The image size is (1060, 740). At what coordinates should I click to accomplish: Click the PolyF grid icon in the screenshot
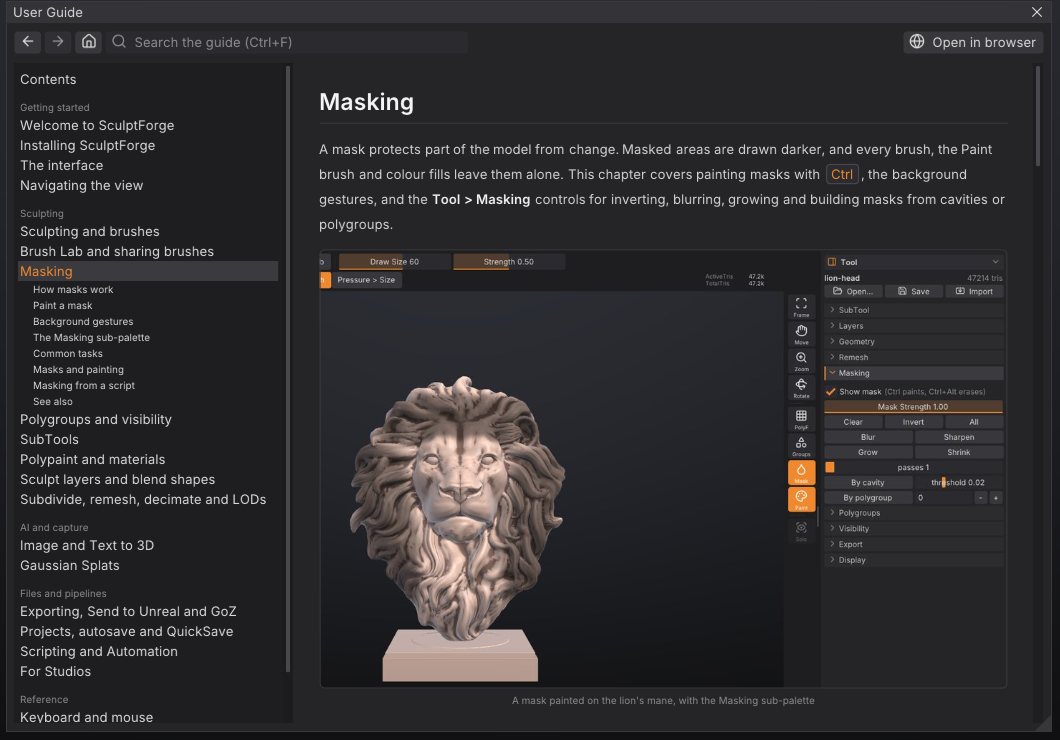click(x=801, y=419)
